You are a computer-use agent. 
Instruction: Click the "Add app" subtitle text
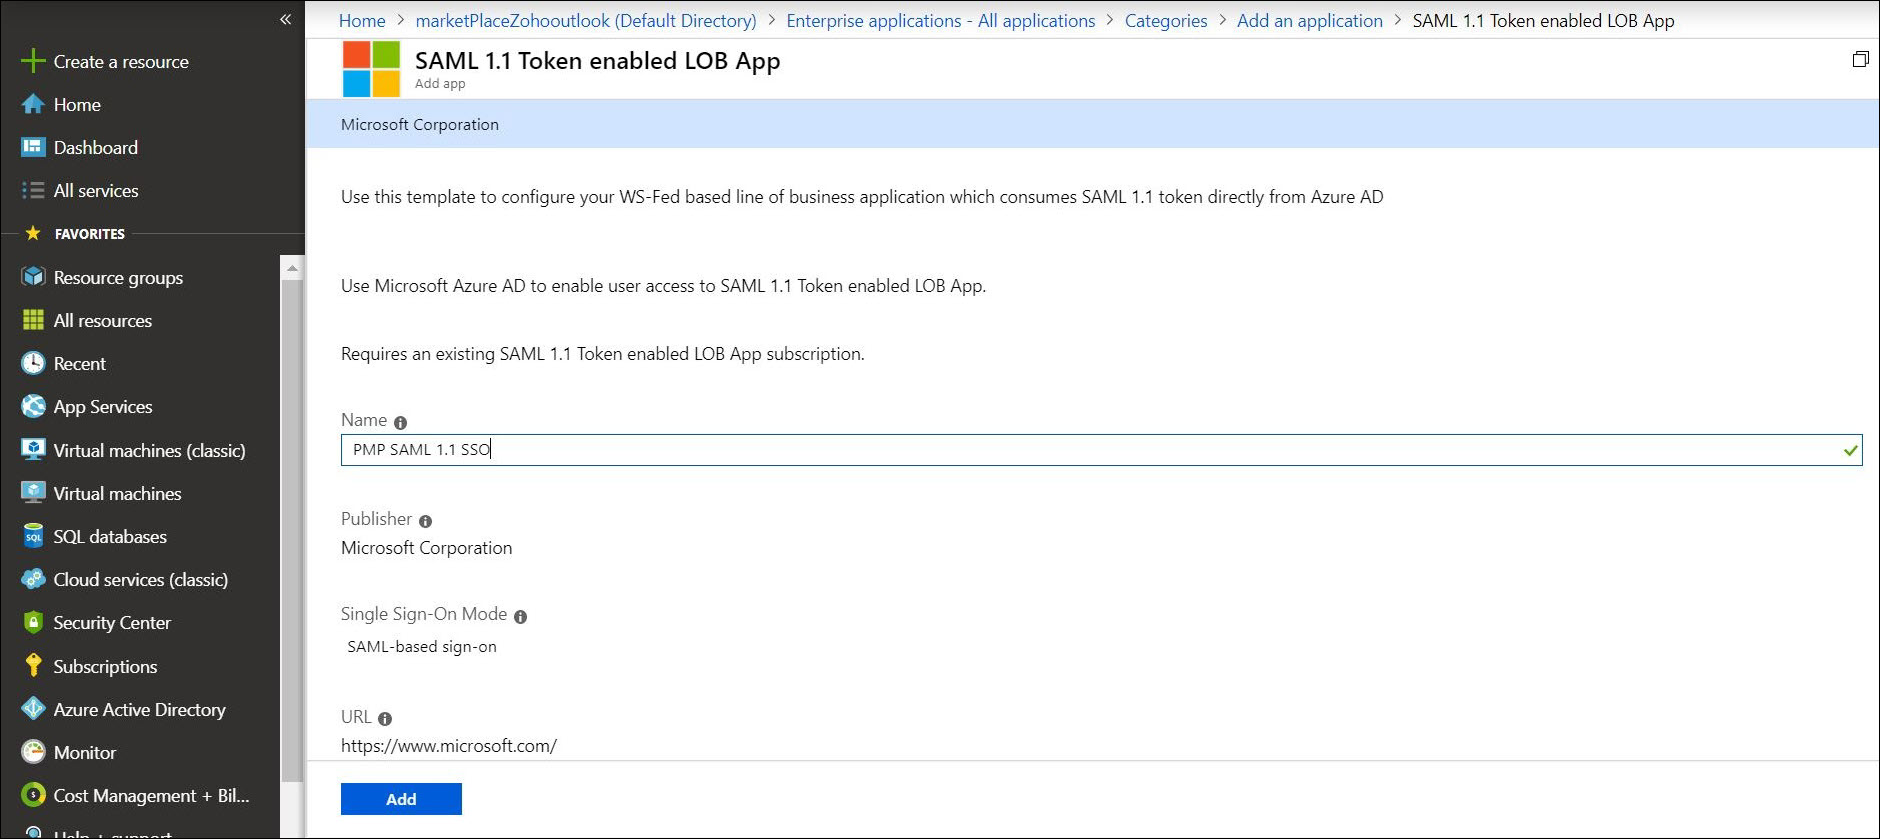coord(440,84)
